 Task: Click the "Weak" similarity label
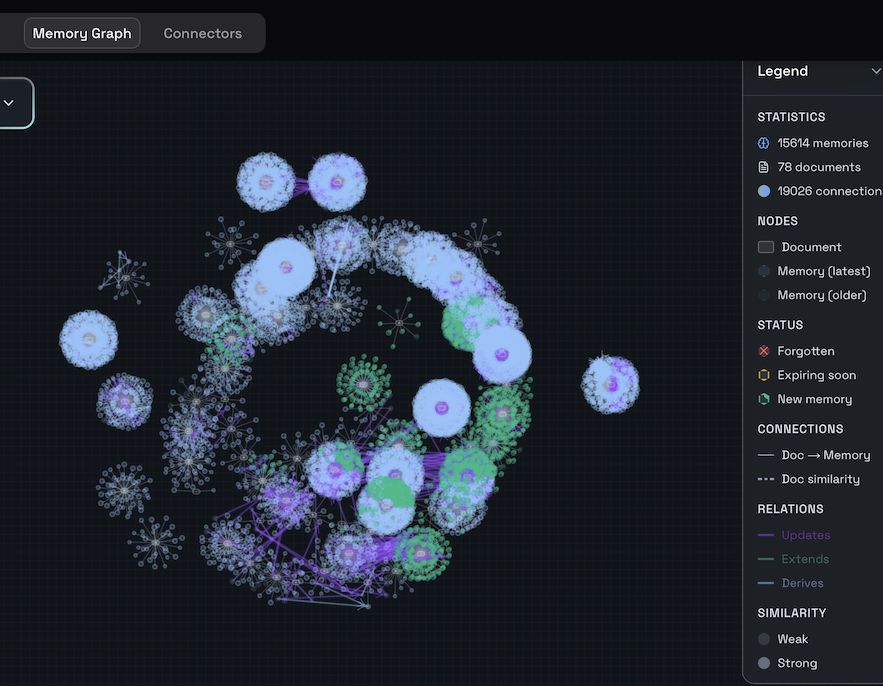click(792, 639)
